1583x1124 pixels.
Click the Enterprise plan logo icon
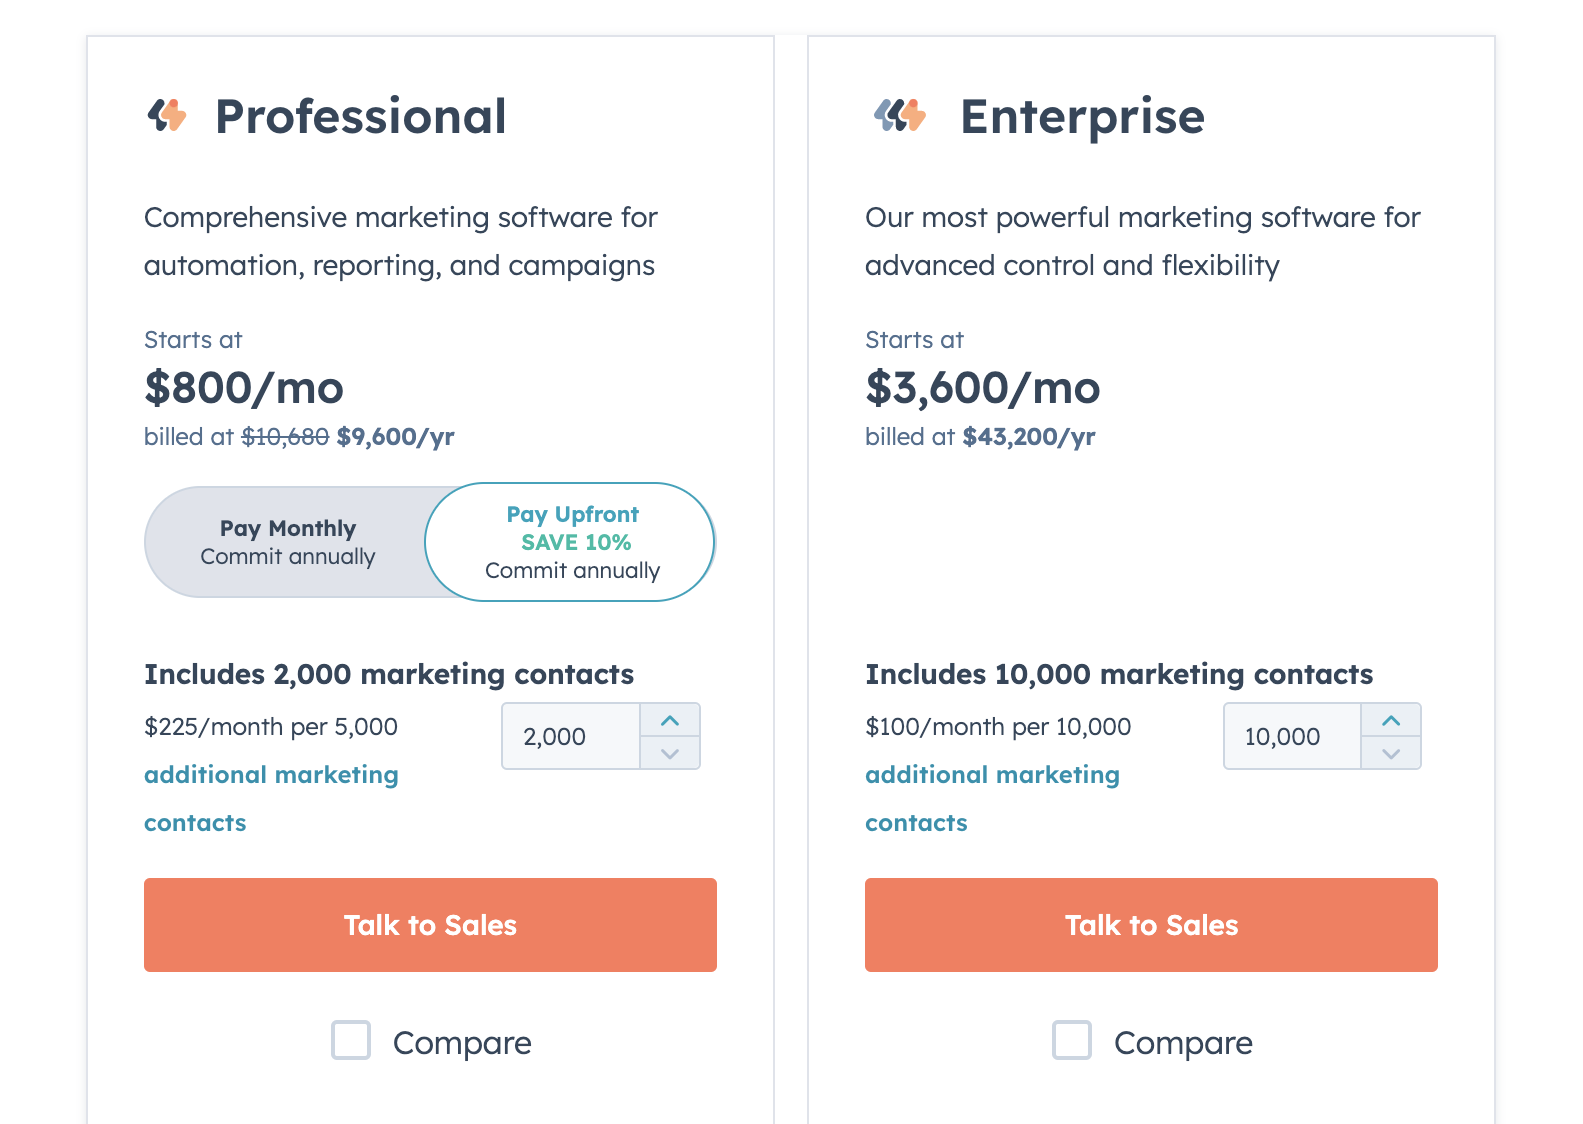[900, 116]
